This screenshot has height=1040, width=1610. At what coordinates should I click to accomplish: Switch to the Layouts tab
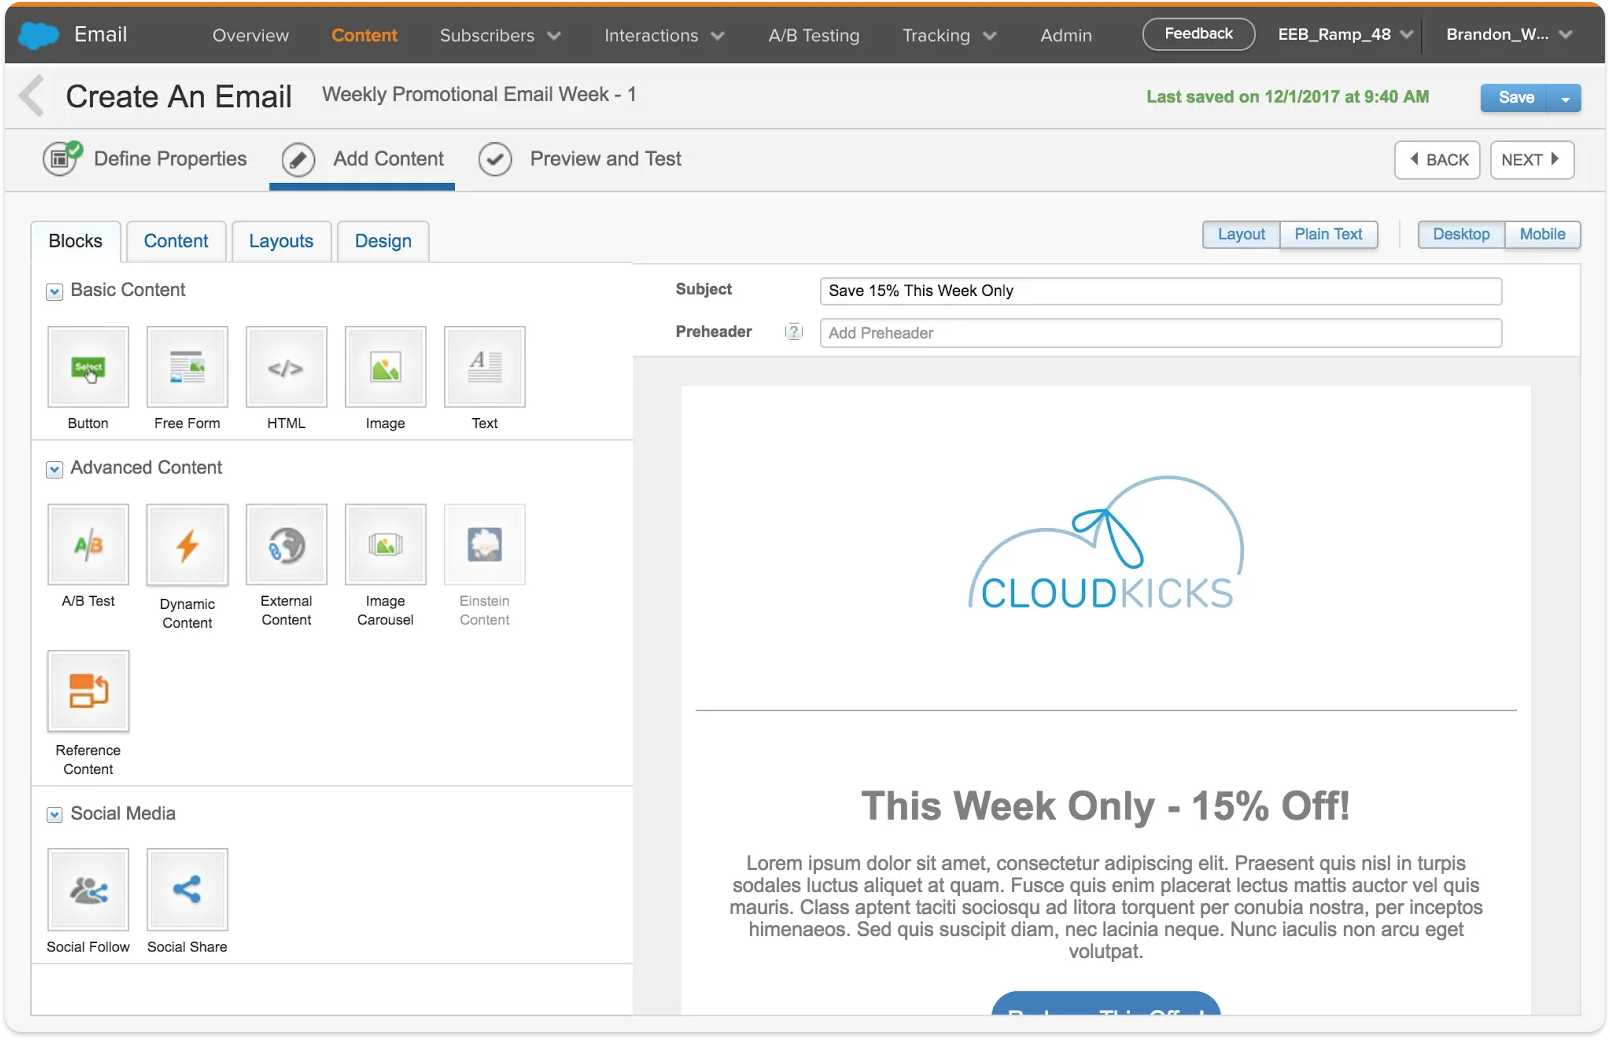tap(281, 241)
